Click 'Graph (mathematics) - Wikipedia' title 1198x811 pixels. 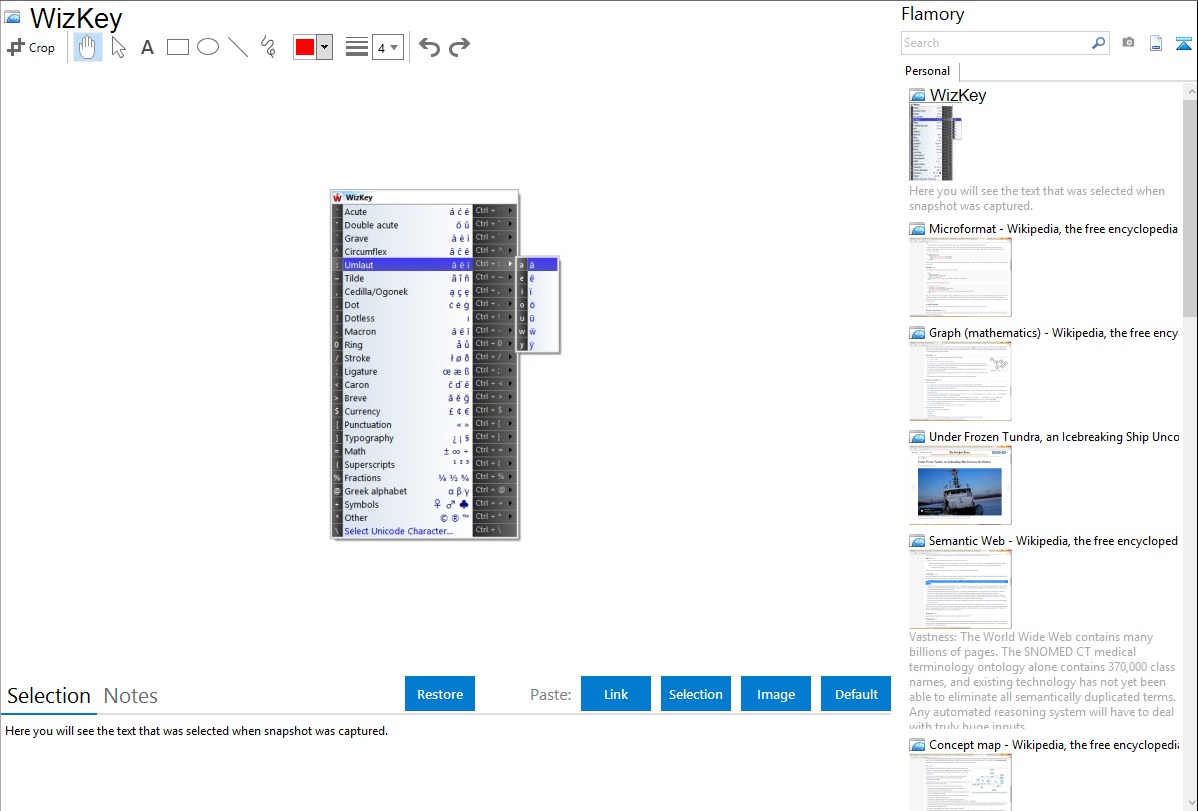coord(1053,333)
